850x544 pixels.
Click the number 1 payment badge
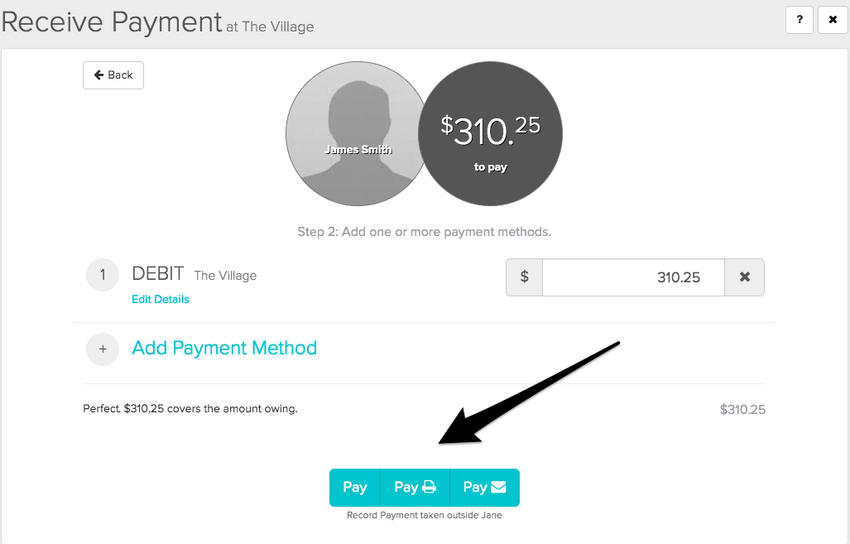(x=102, y=275)
